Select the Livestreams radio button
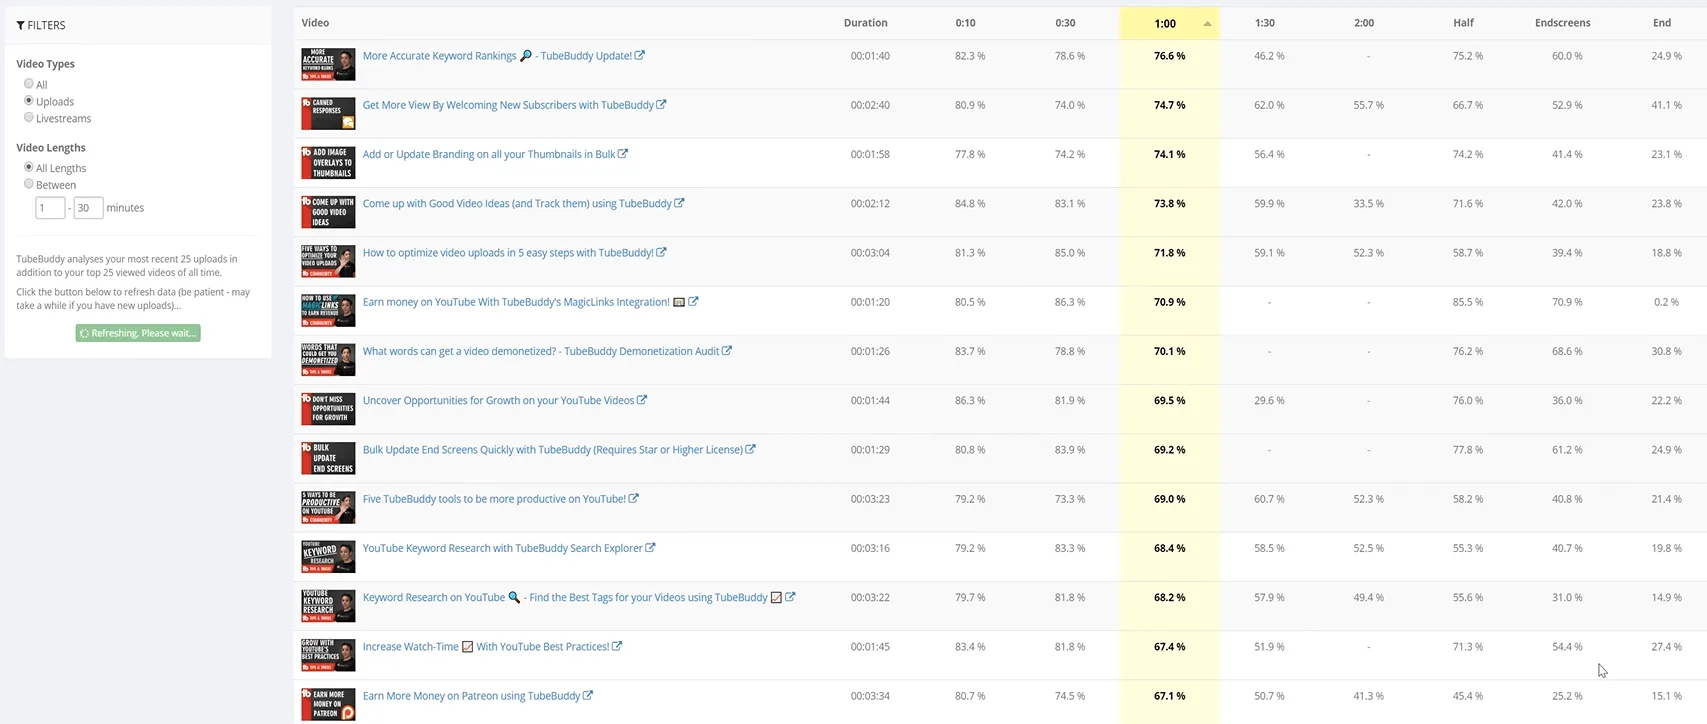The image size is (1707, 724). [29, 118]
